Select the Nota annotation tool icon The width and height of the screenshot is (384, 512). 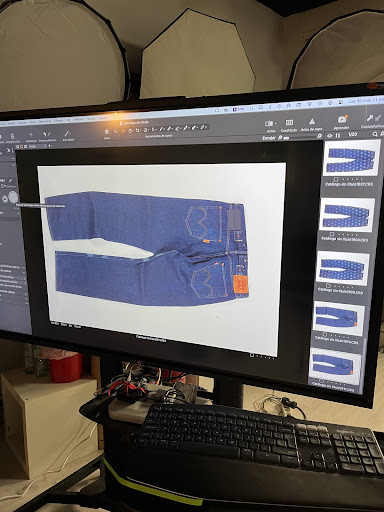pos(106,132)
